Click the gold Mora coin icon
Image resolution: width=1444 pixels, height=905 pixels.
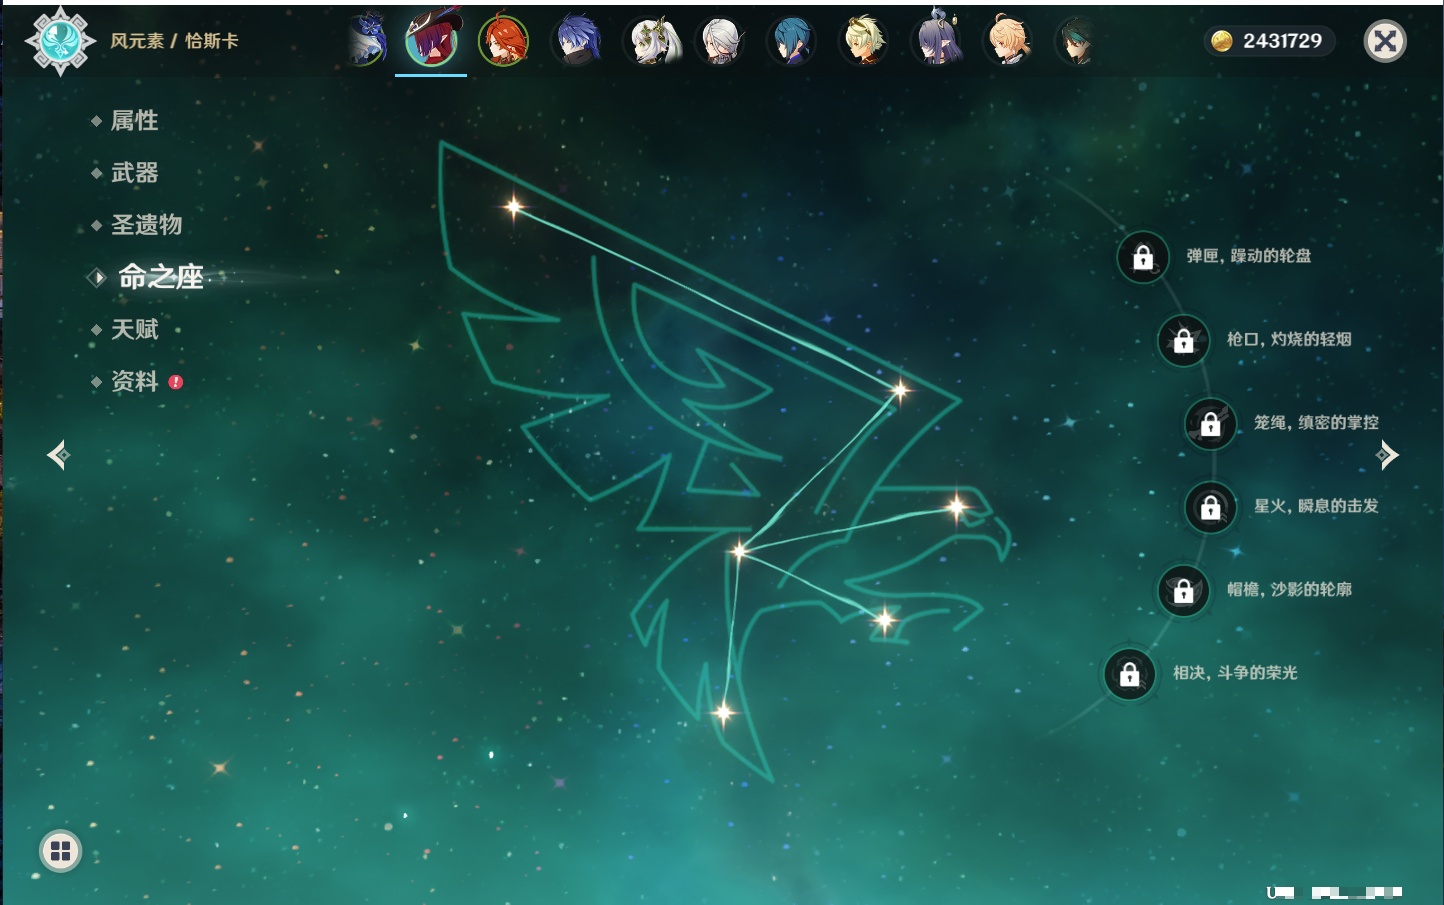pos(1221,41)
